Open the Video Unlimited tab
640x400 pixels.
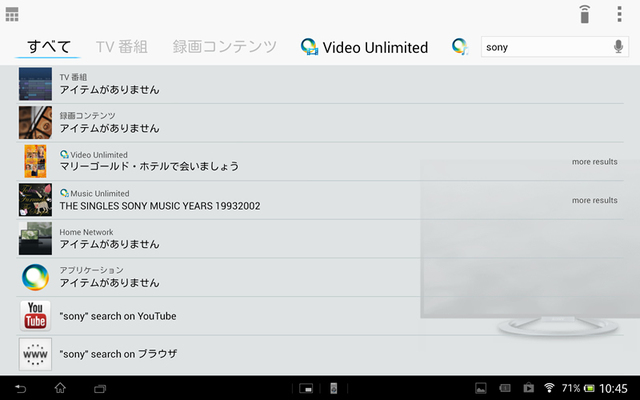(x=365, y=47)
